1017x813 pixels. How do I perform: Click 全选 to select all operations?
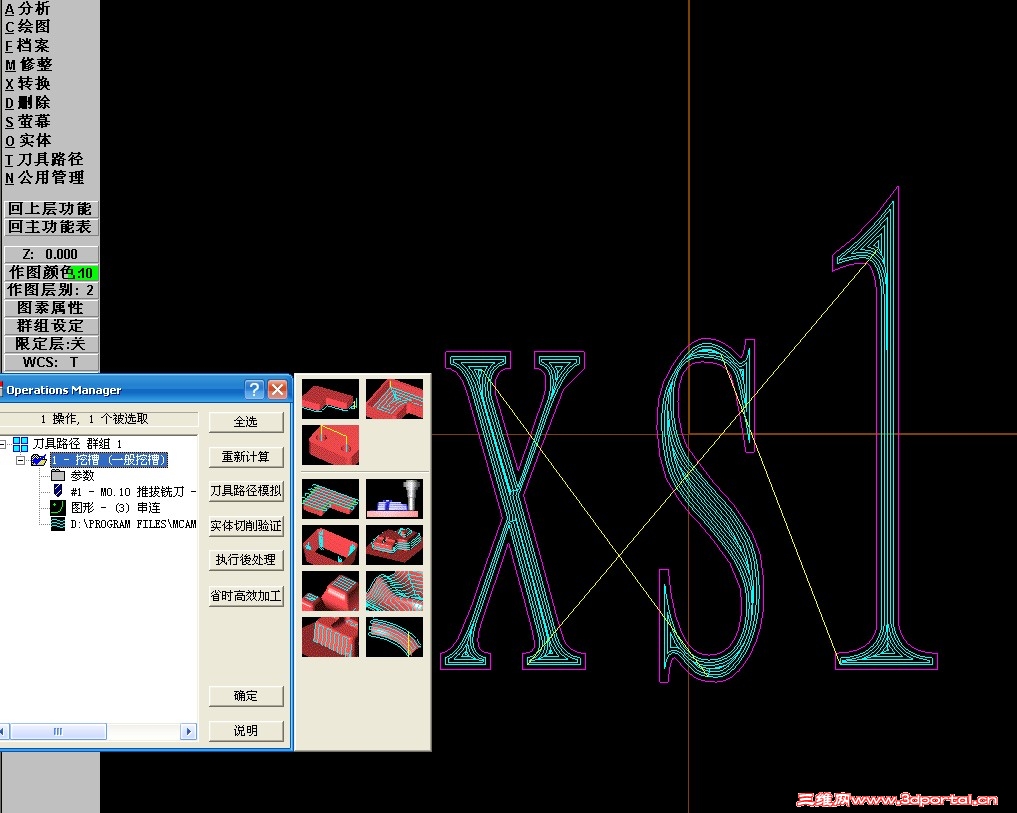246,422
